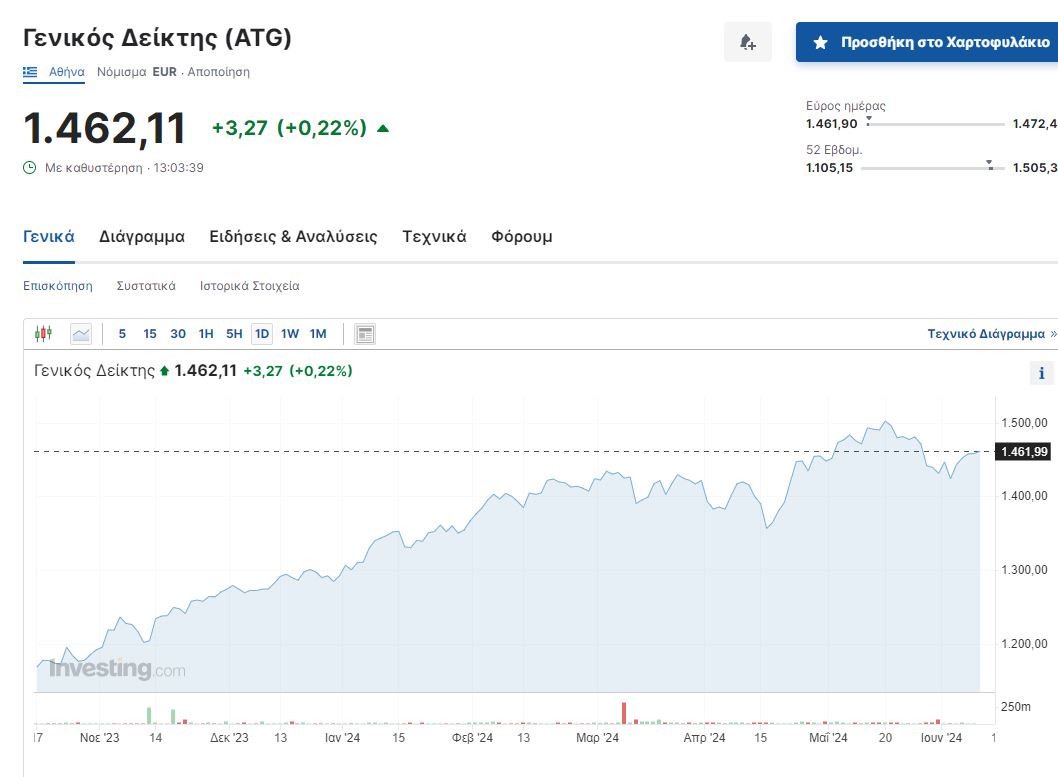Select the 5-minute interval

[x=122, y=334]
